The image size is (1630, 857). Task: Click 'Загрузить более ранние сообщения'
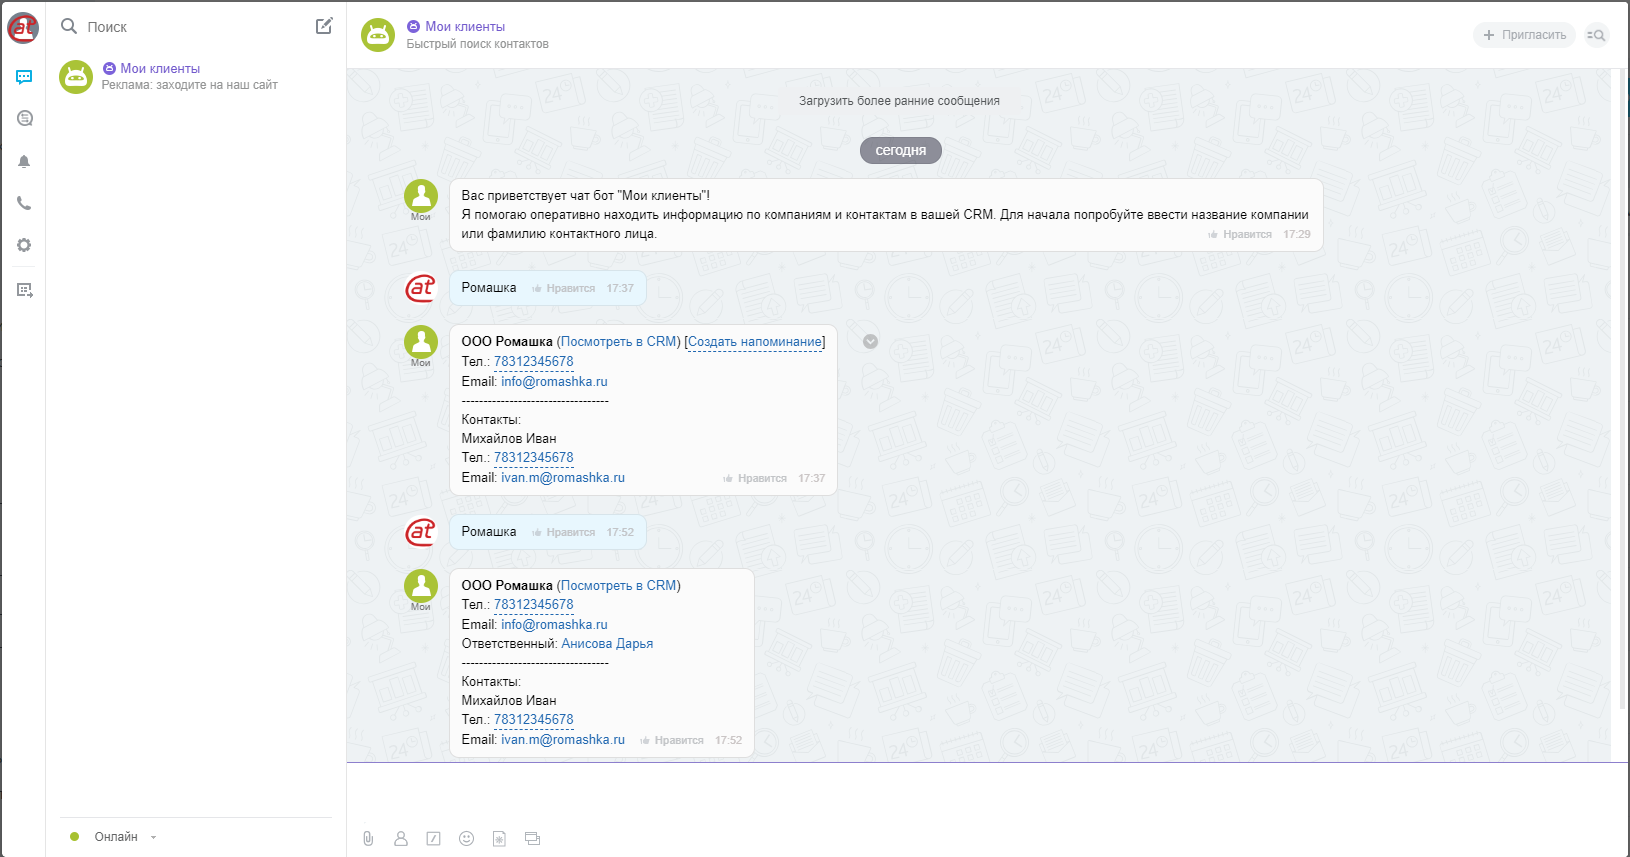point(899,101)
